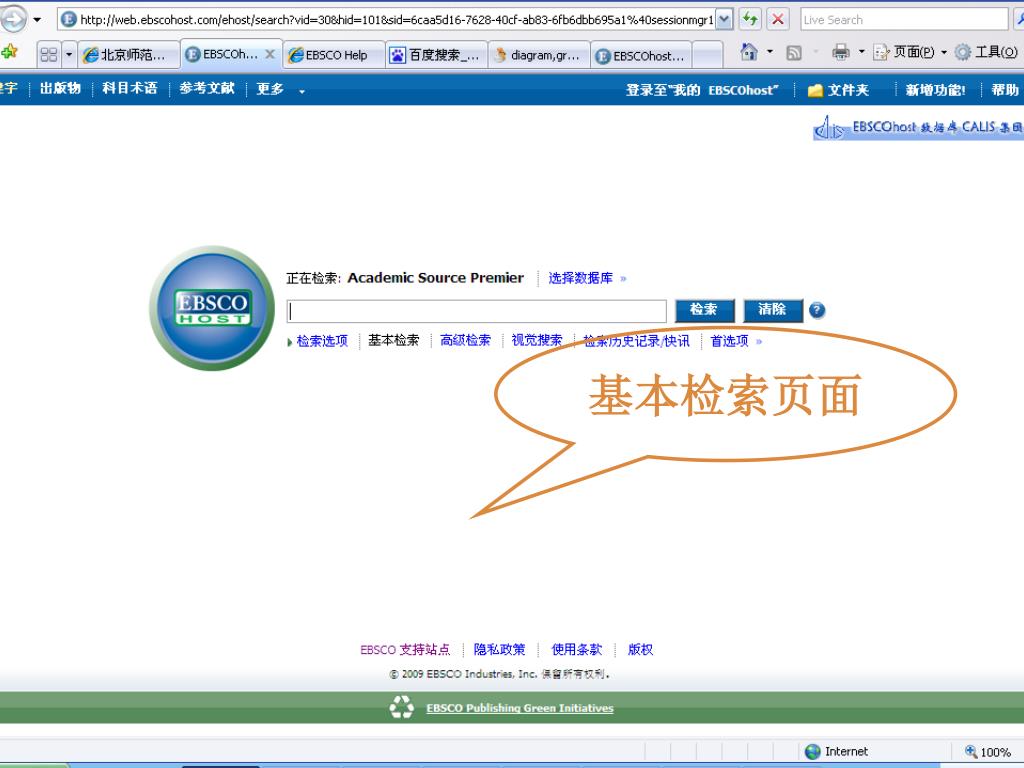Switch to the last EBSCOhost tab
Viewport: 1024px width, 768px height.
[x=641, y=55]
